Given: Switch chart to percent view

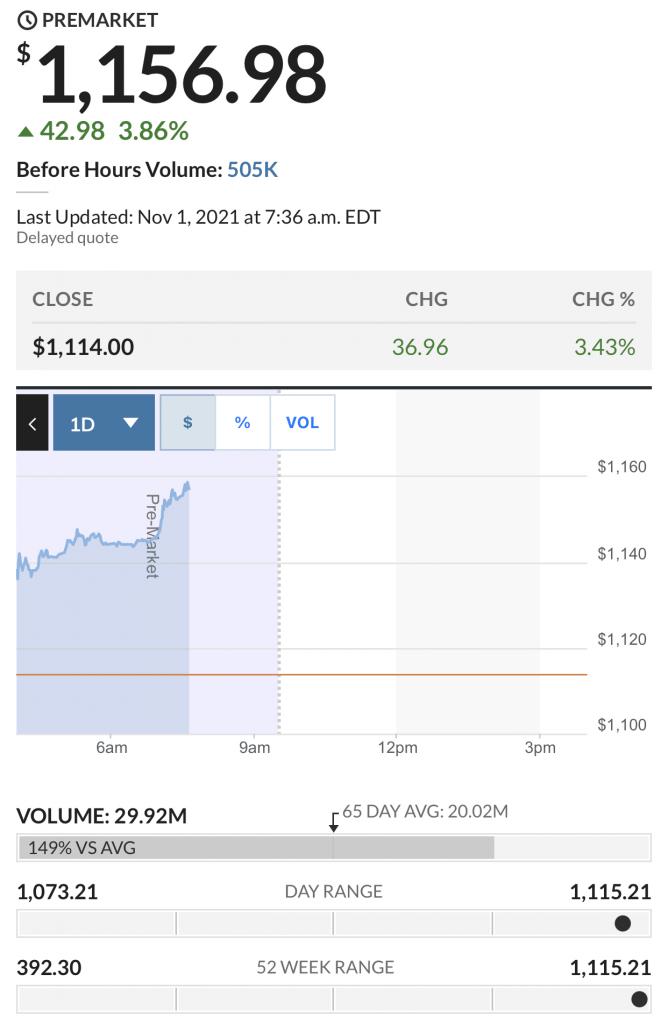Looking at the screenshot, I should click(242, 423).
